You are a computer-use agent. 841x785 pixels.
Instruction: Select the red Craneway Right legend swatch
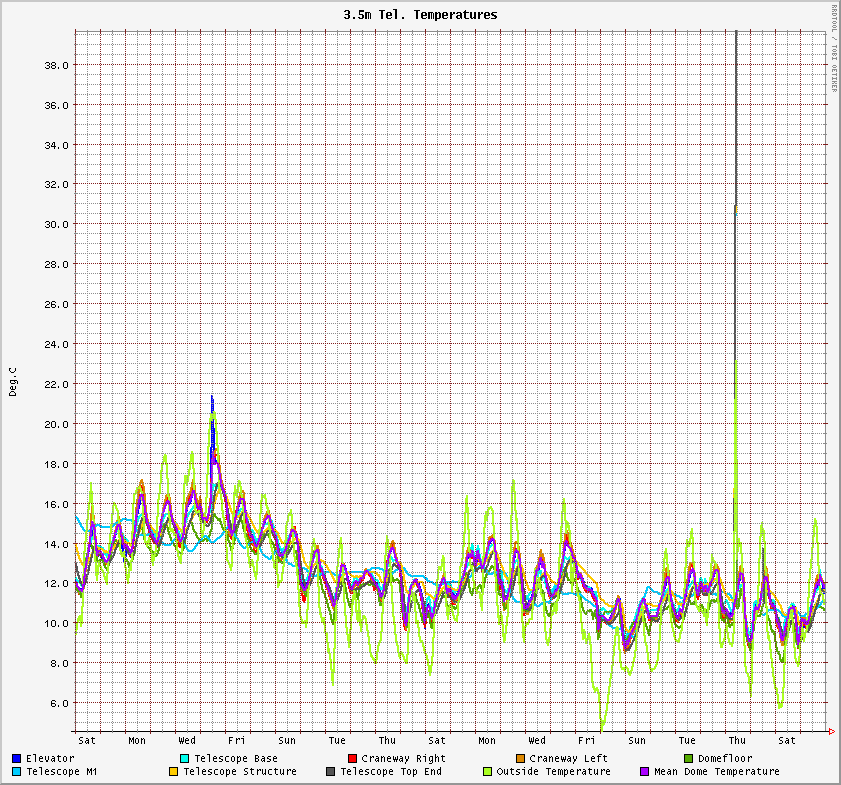[x=352, y=759]
